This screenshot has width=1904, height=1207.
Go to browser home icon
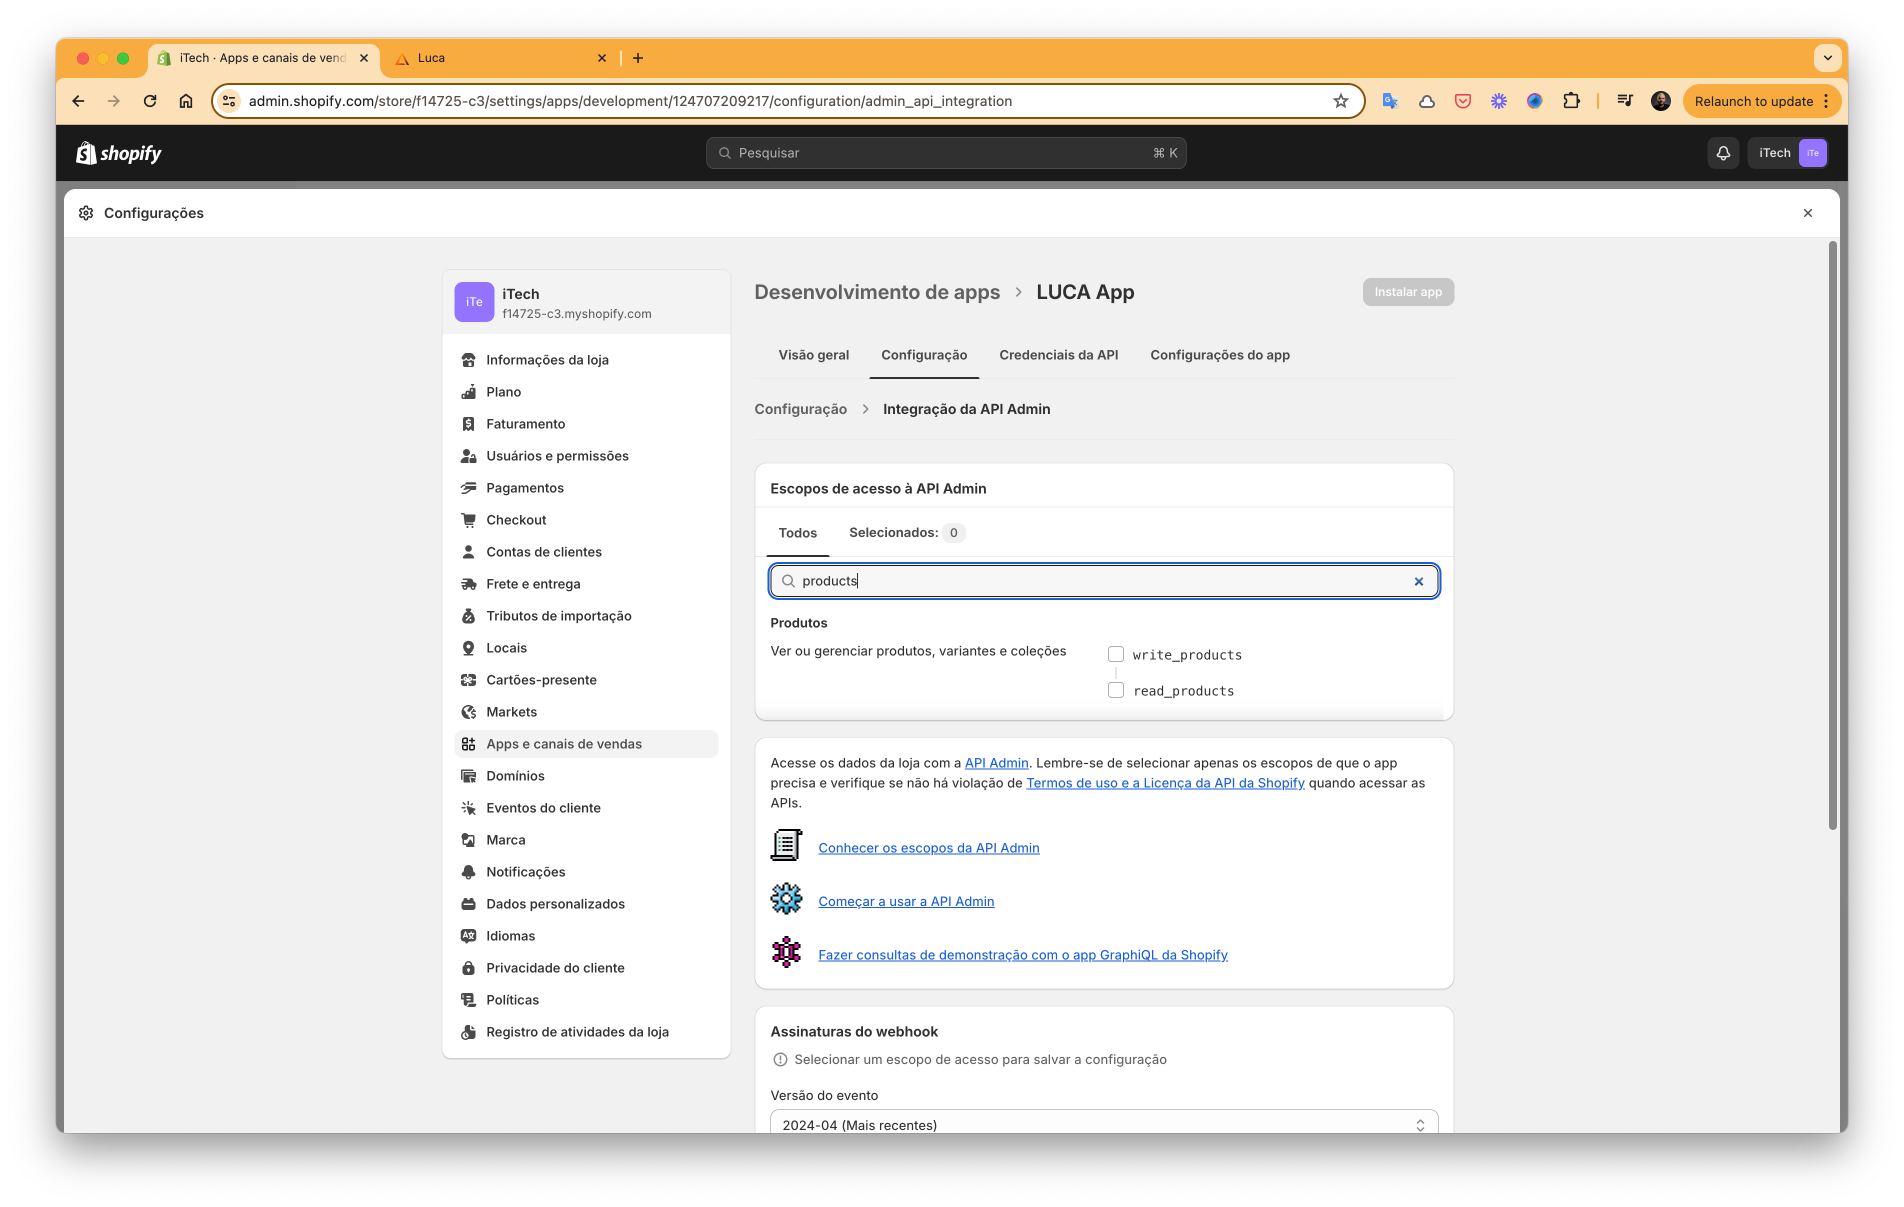186,101
